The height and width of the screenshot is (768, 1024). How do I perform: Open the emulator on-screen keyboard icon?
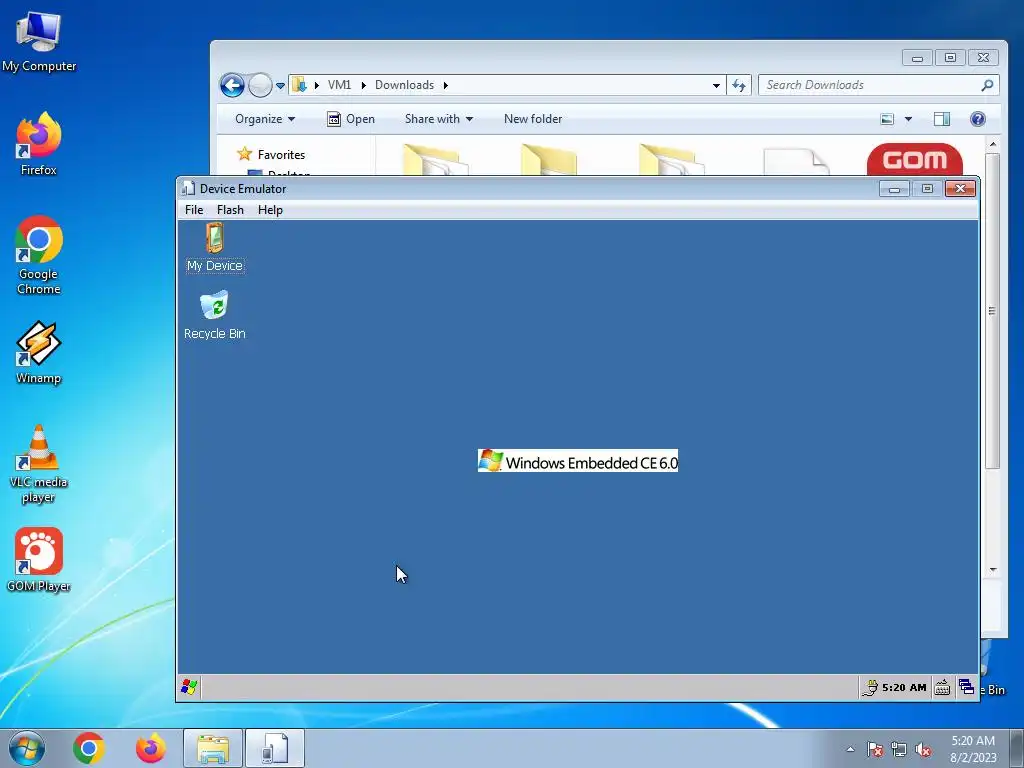pyautogui.click(x=942, y=688)
